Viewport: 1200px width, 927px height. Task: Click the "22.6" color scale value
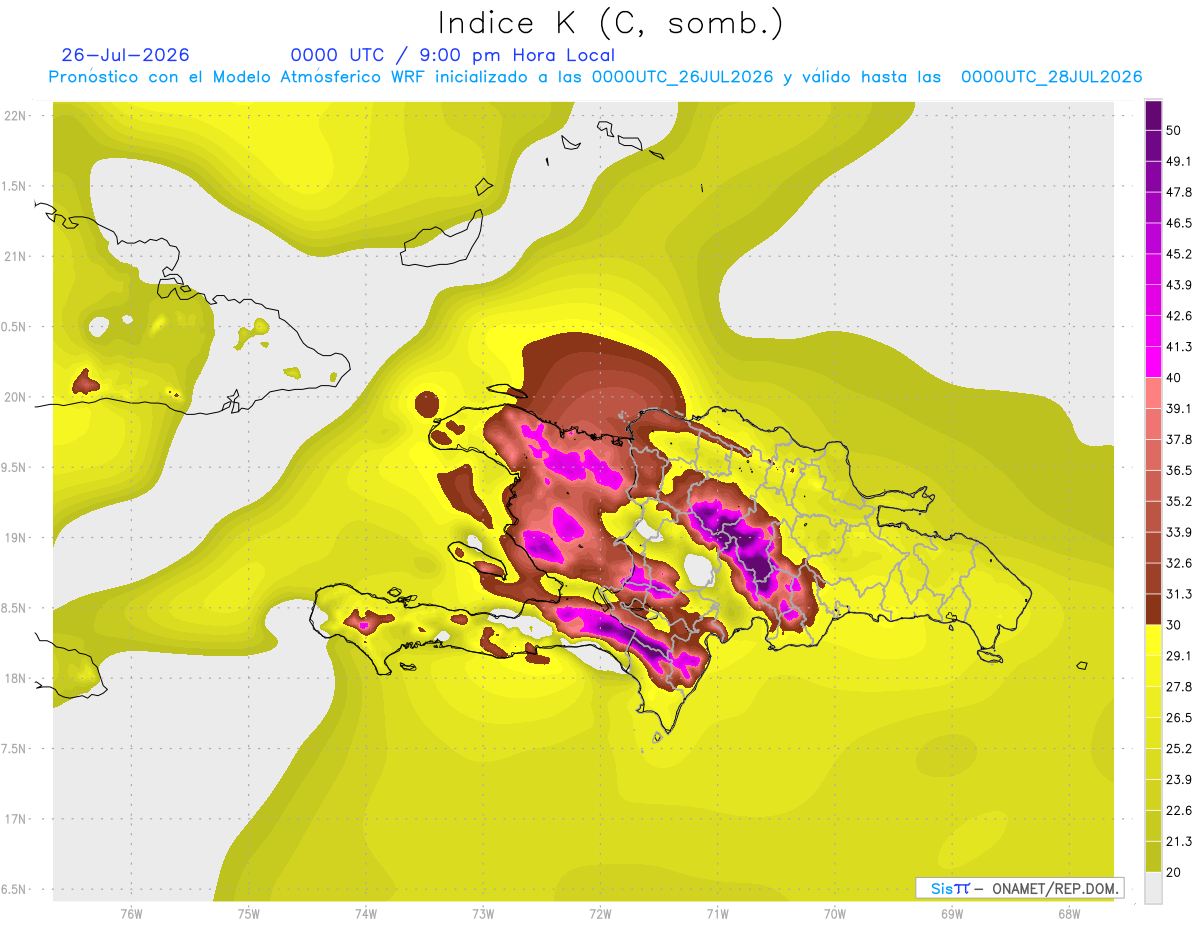pos(1179,811)
